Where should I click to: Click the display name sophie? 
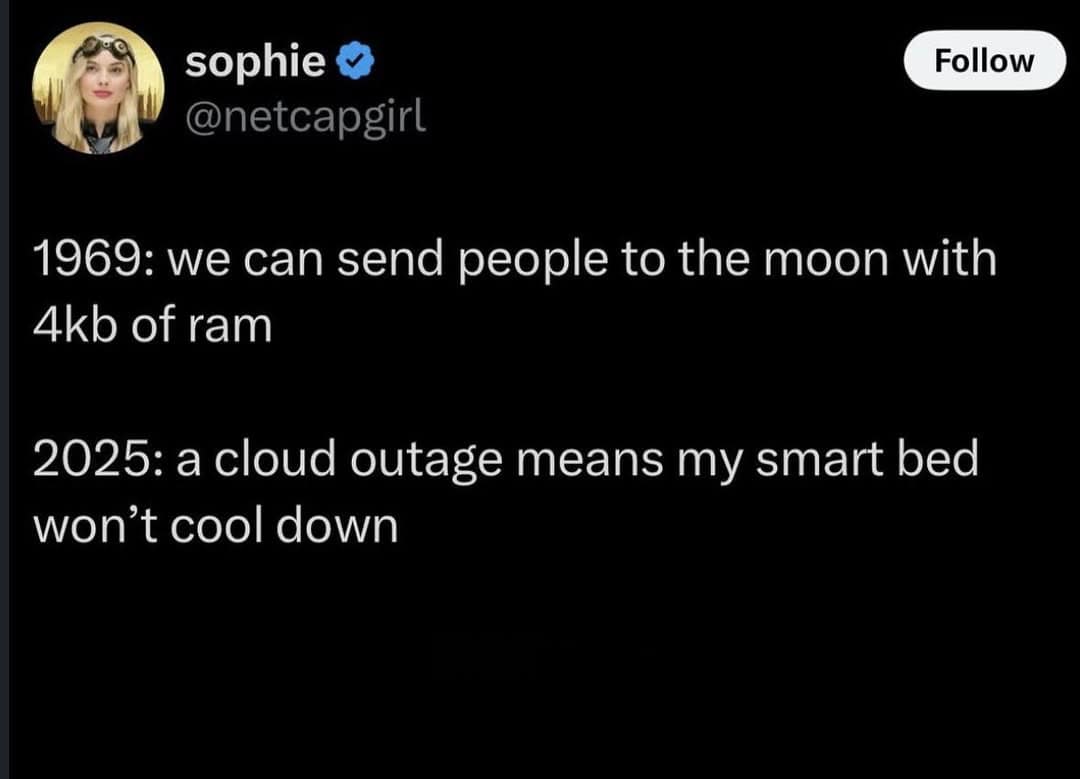(x=255, y=60)
